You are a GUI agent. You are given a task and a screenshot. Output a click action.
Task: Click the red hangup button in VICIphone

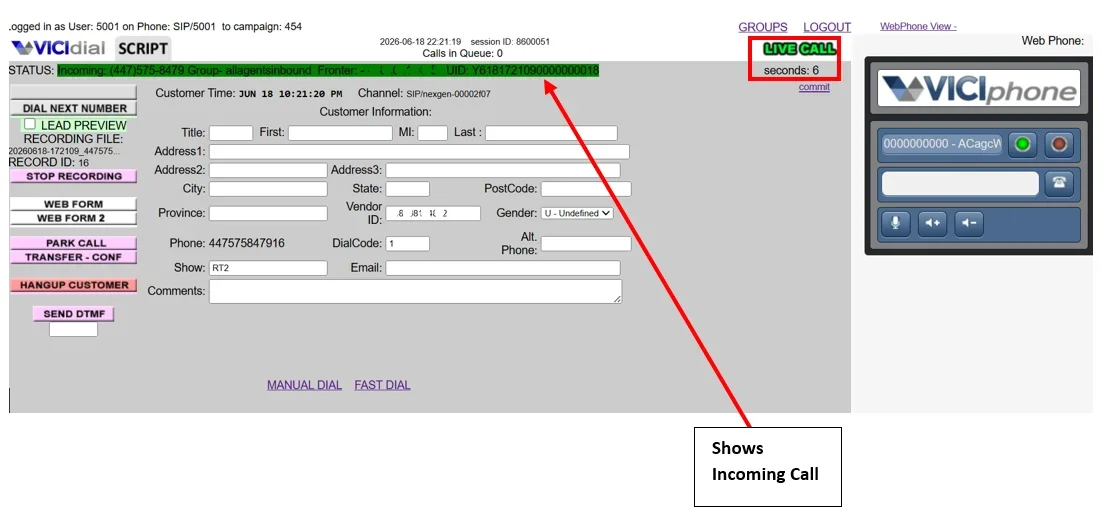[1059, 144]
